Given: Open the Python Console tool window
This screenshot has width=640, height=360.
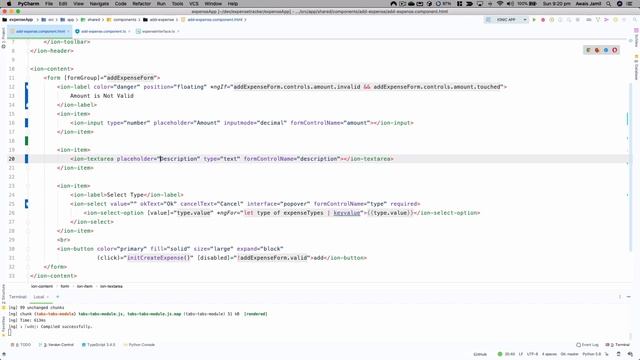Looking at the screenshot, I should coord(139,345).
